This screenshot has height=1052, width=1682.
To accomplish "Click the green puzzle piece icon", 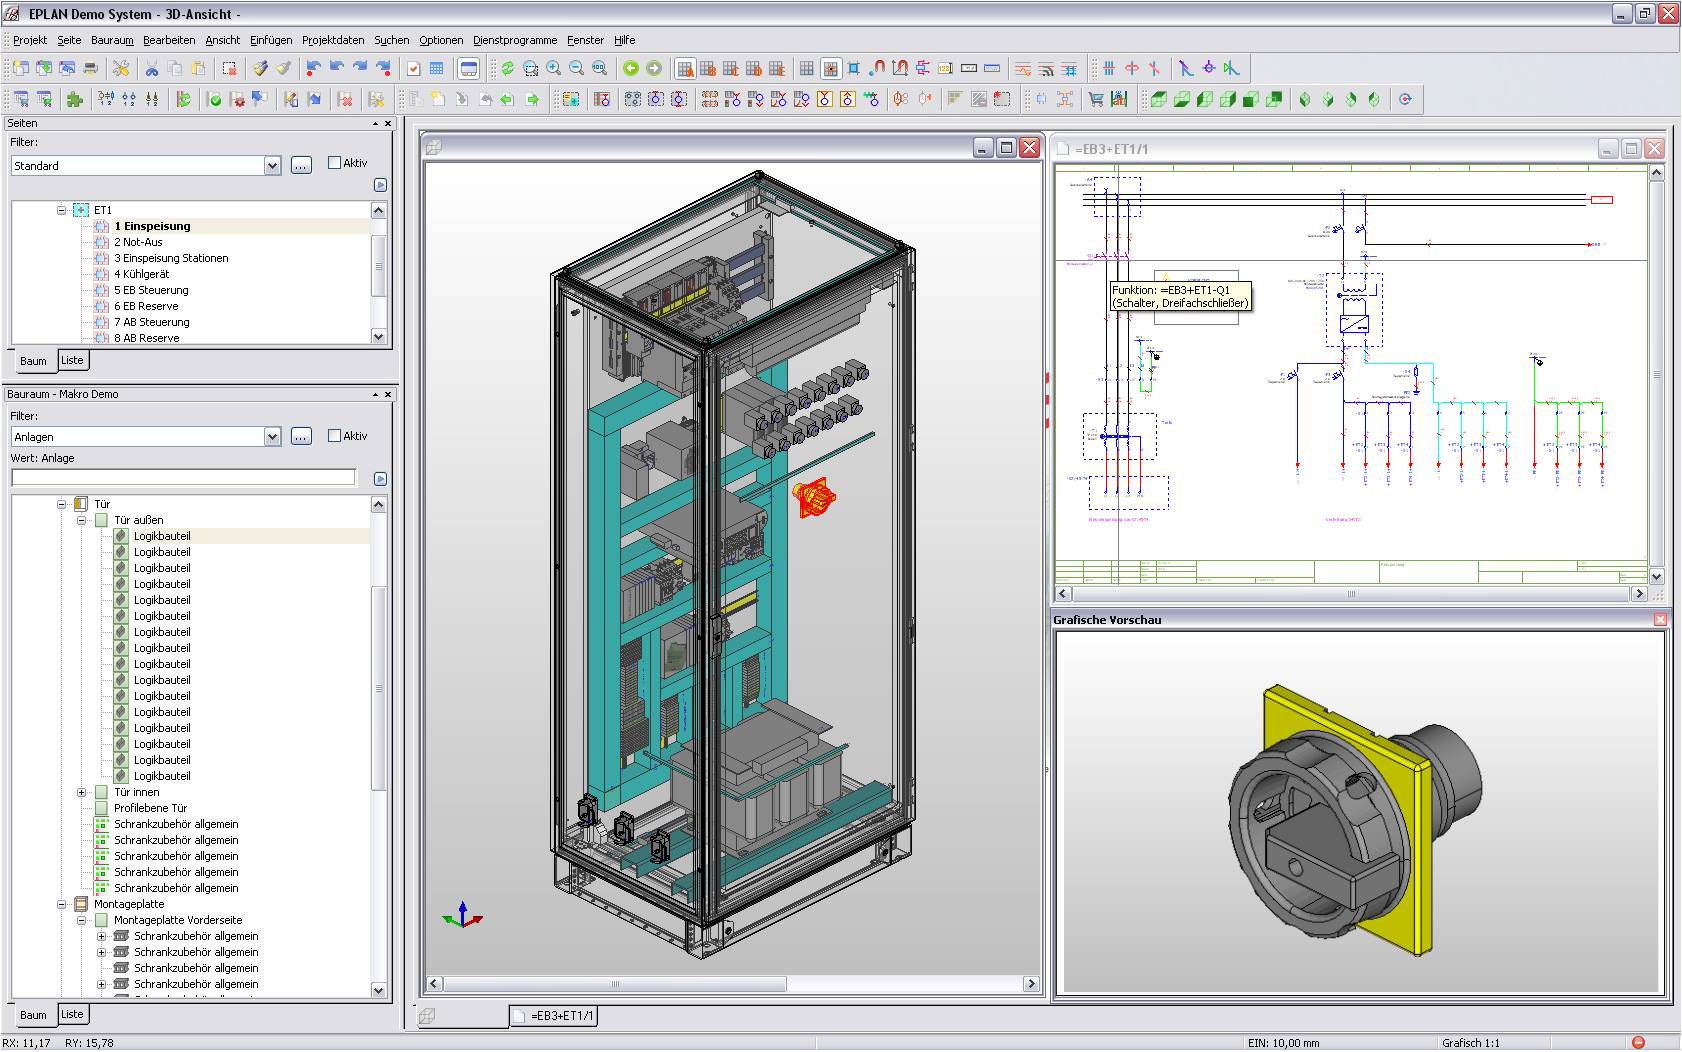I will click(x=74, y=99).
